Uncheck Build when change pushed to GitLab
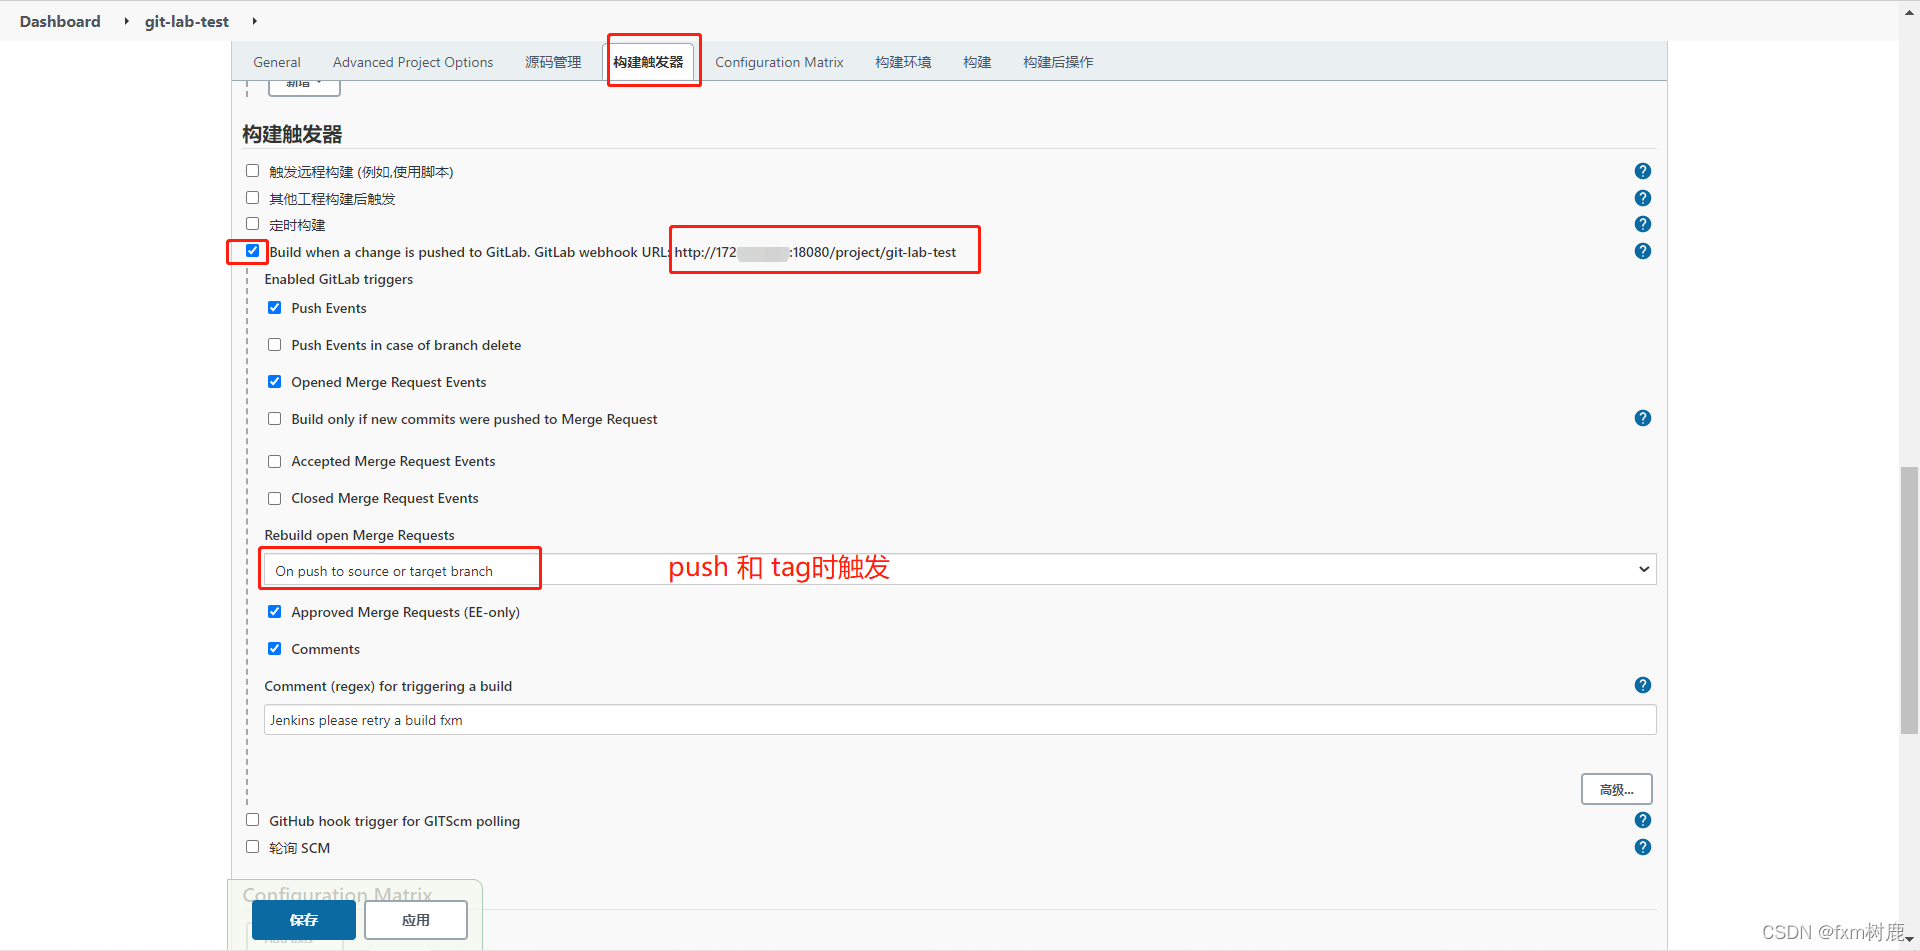This screenshot has height=951, width=1920. click(252, 251)
